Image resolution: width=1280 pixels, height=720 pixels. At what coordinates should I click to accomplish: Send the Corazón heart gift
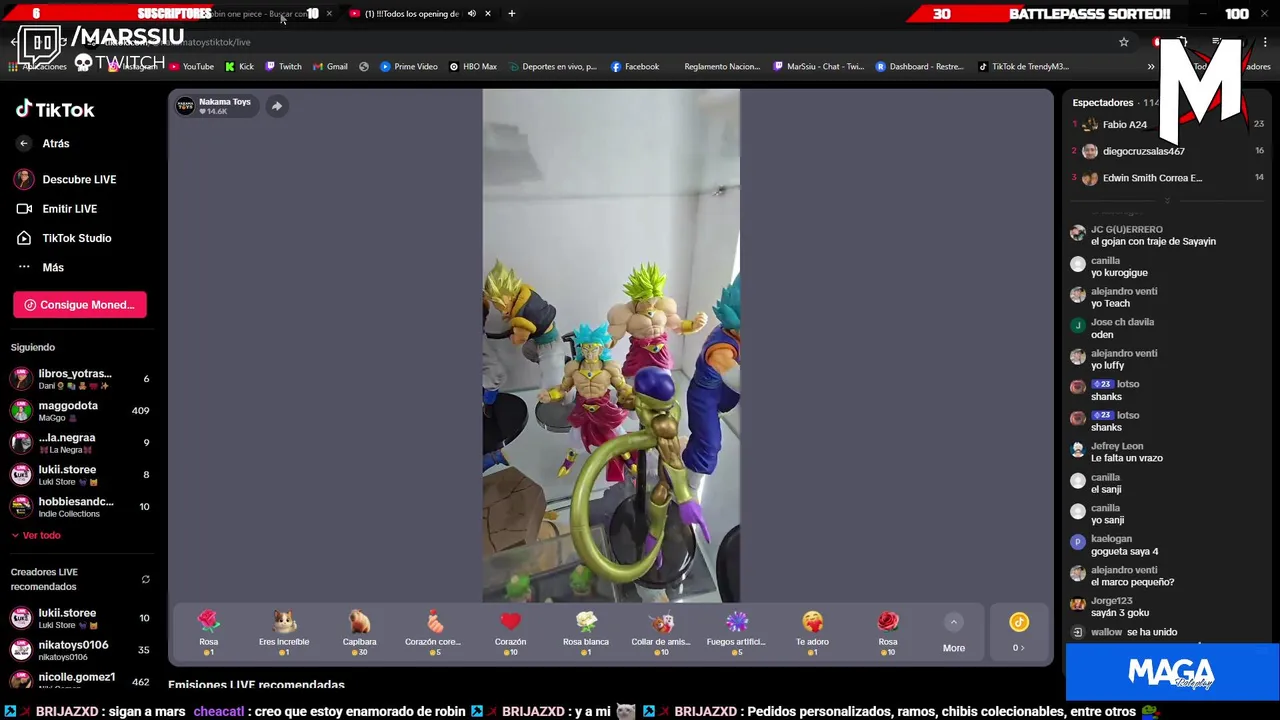click(x=510, y=632)
